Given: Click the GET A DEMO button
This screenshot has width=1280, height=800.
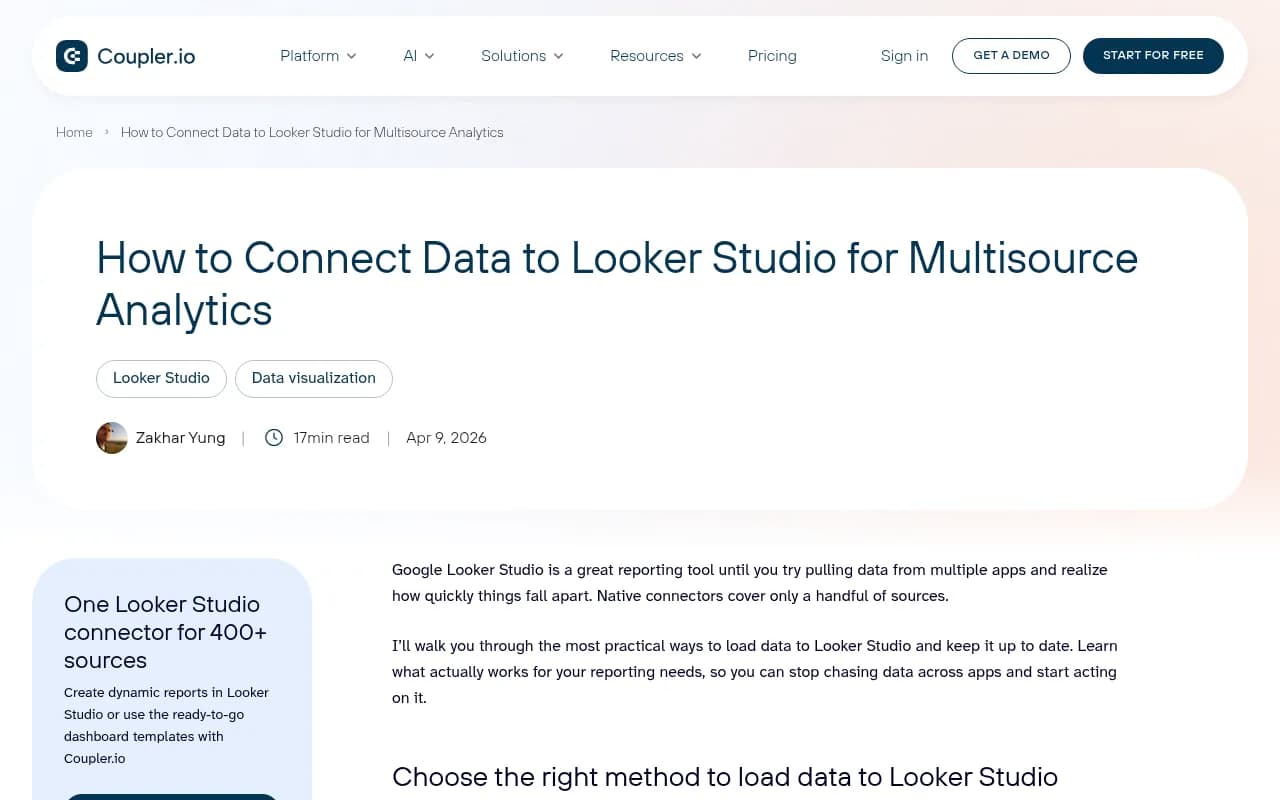Looking at the screenshot, I should coord(1011,56).
